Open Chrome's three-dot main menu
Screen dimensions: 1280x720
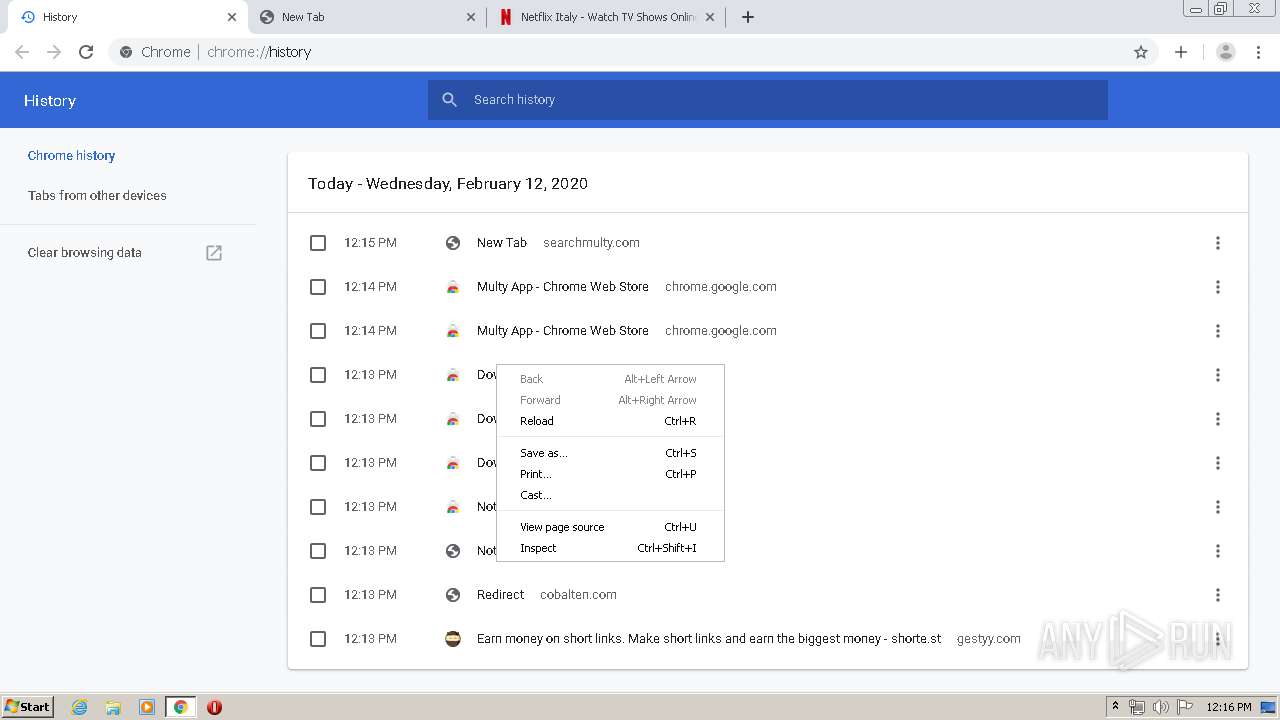pyautogui.click(x=1259, y=52)
